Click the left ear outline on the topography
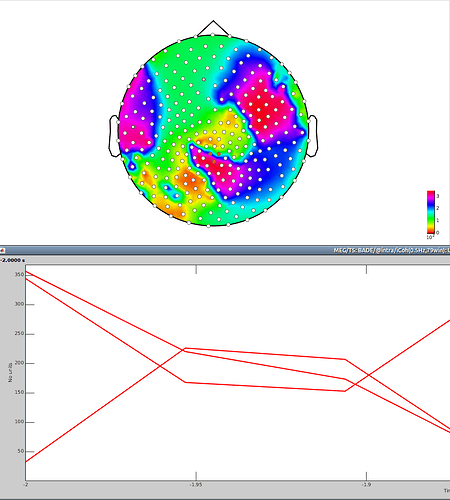This screenshot has width=450, height=500. click(x=114, y=136)
